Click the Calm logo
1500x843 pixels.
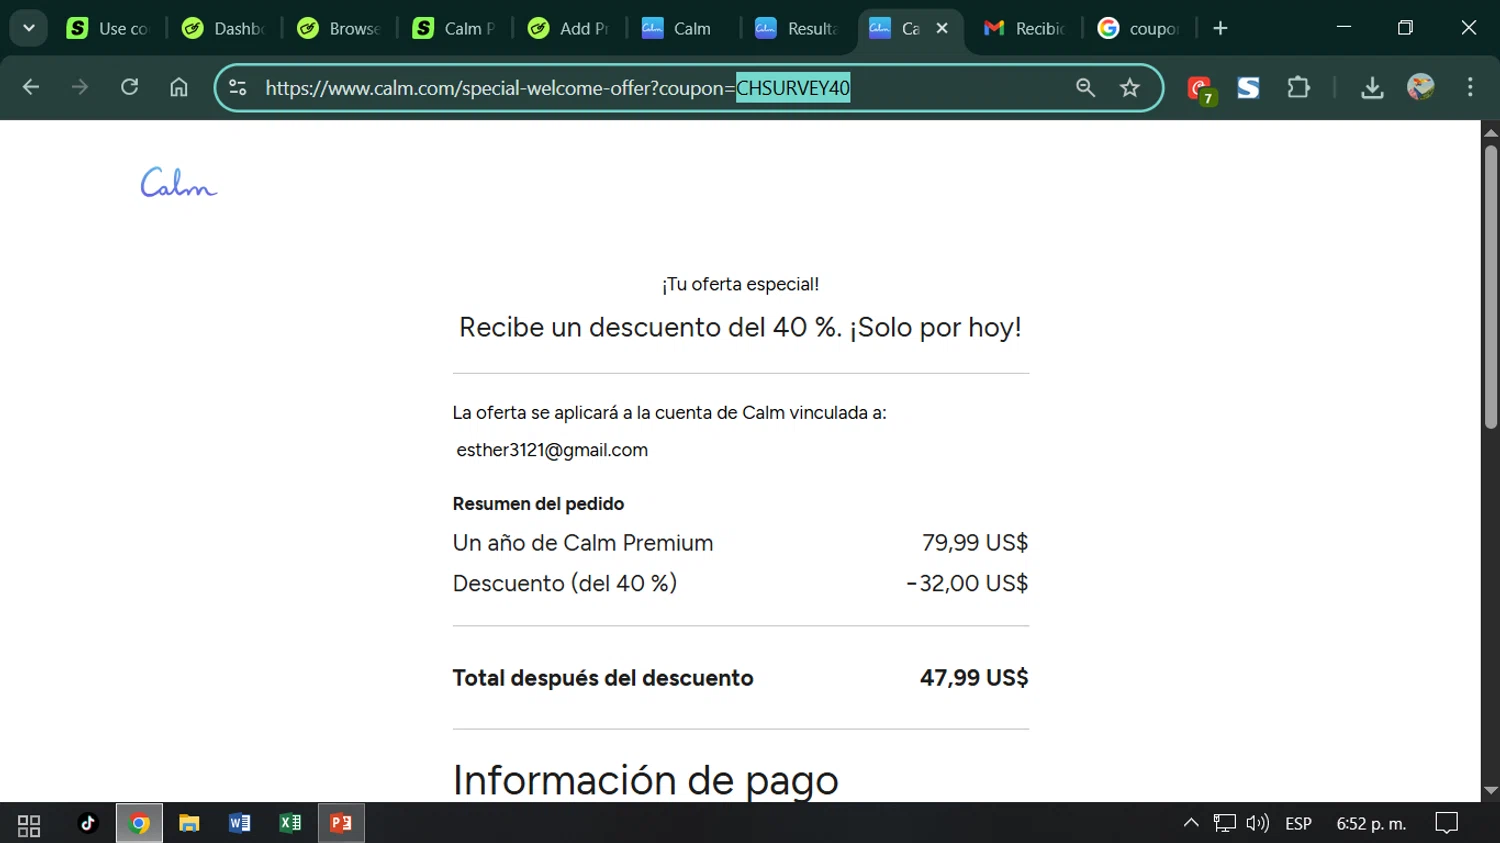pyautogui.click(x=178, y=182)
